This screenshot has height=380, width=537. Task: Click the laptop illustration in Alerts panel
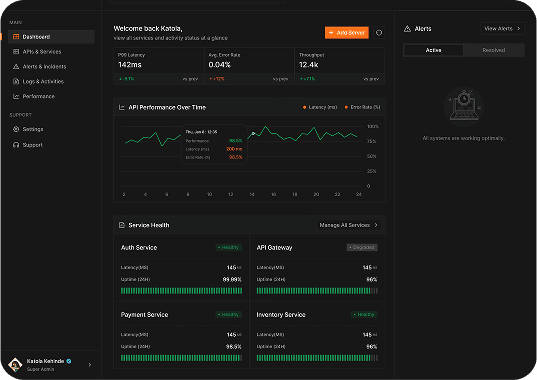[463, 107]
